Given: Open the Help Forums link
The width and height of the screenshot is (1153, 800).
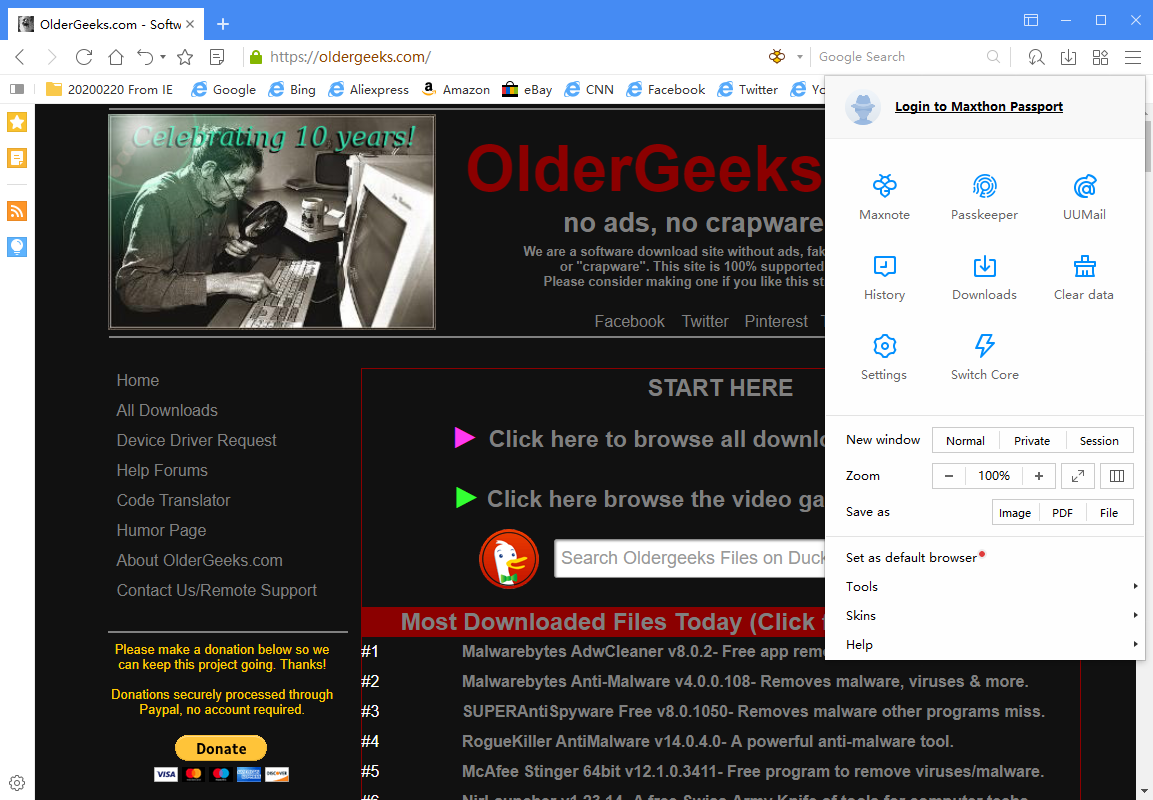Looking at the screenshot, I should 162,471.
